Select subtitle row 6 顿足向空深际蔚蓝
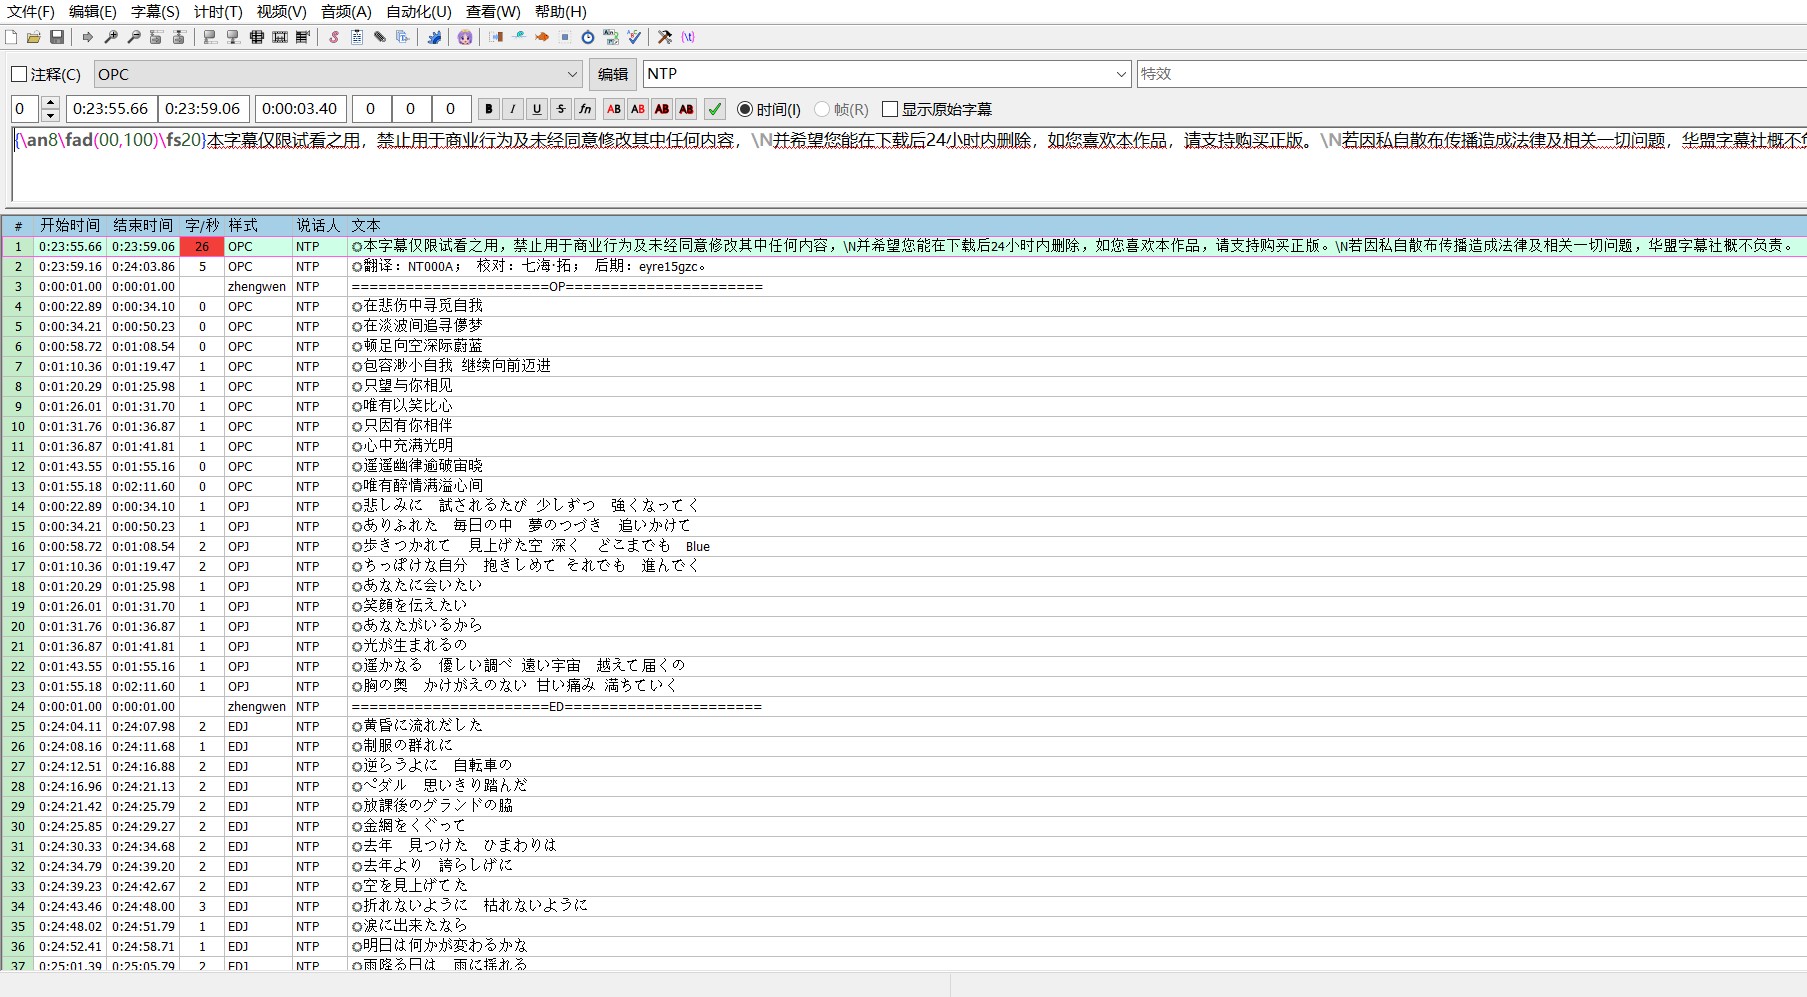Screen dimensions: 1807x997 coord(903,346)
